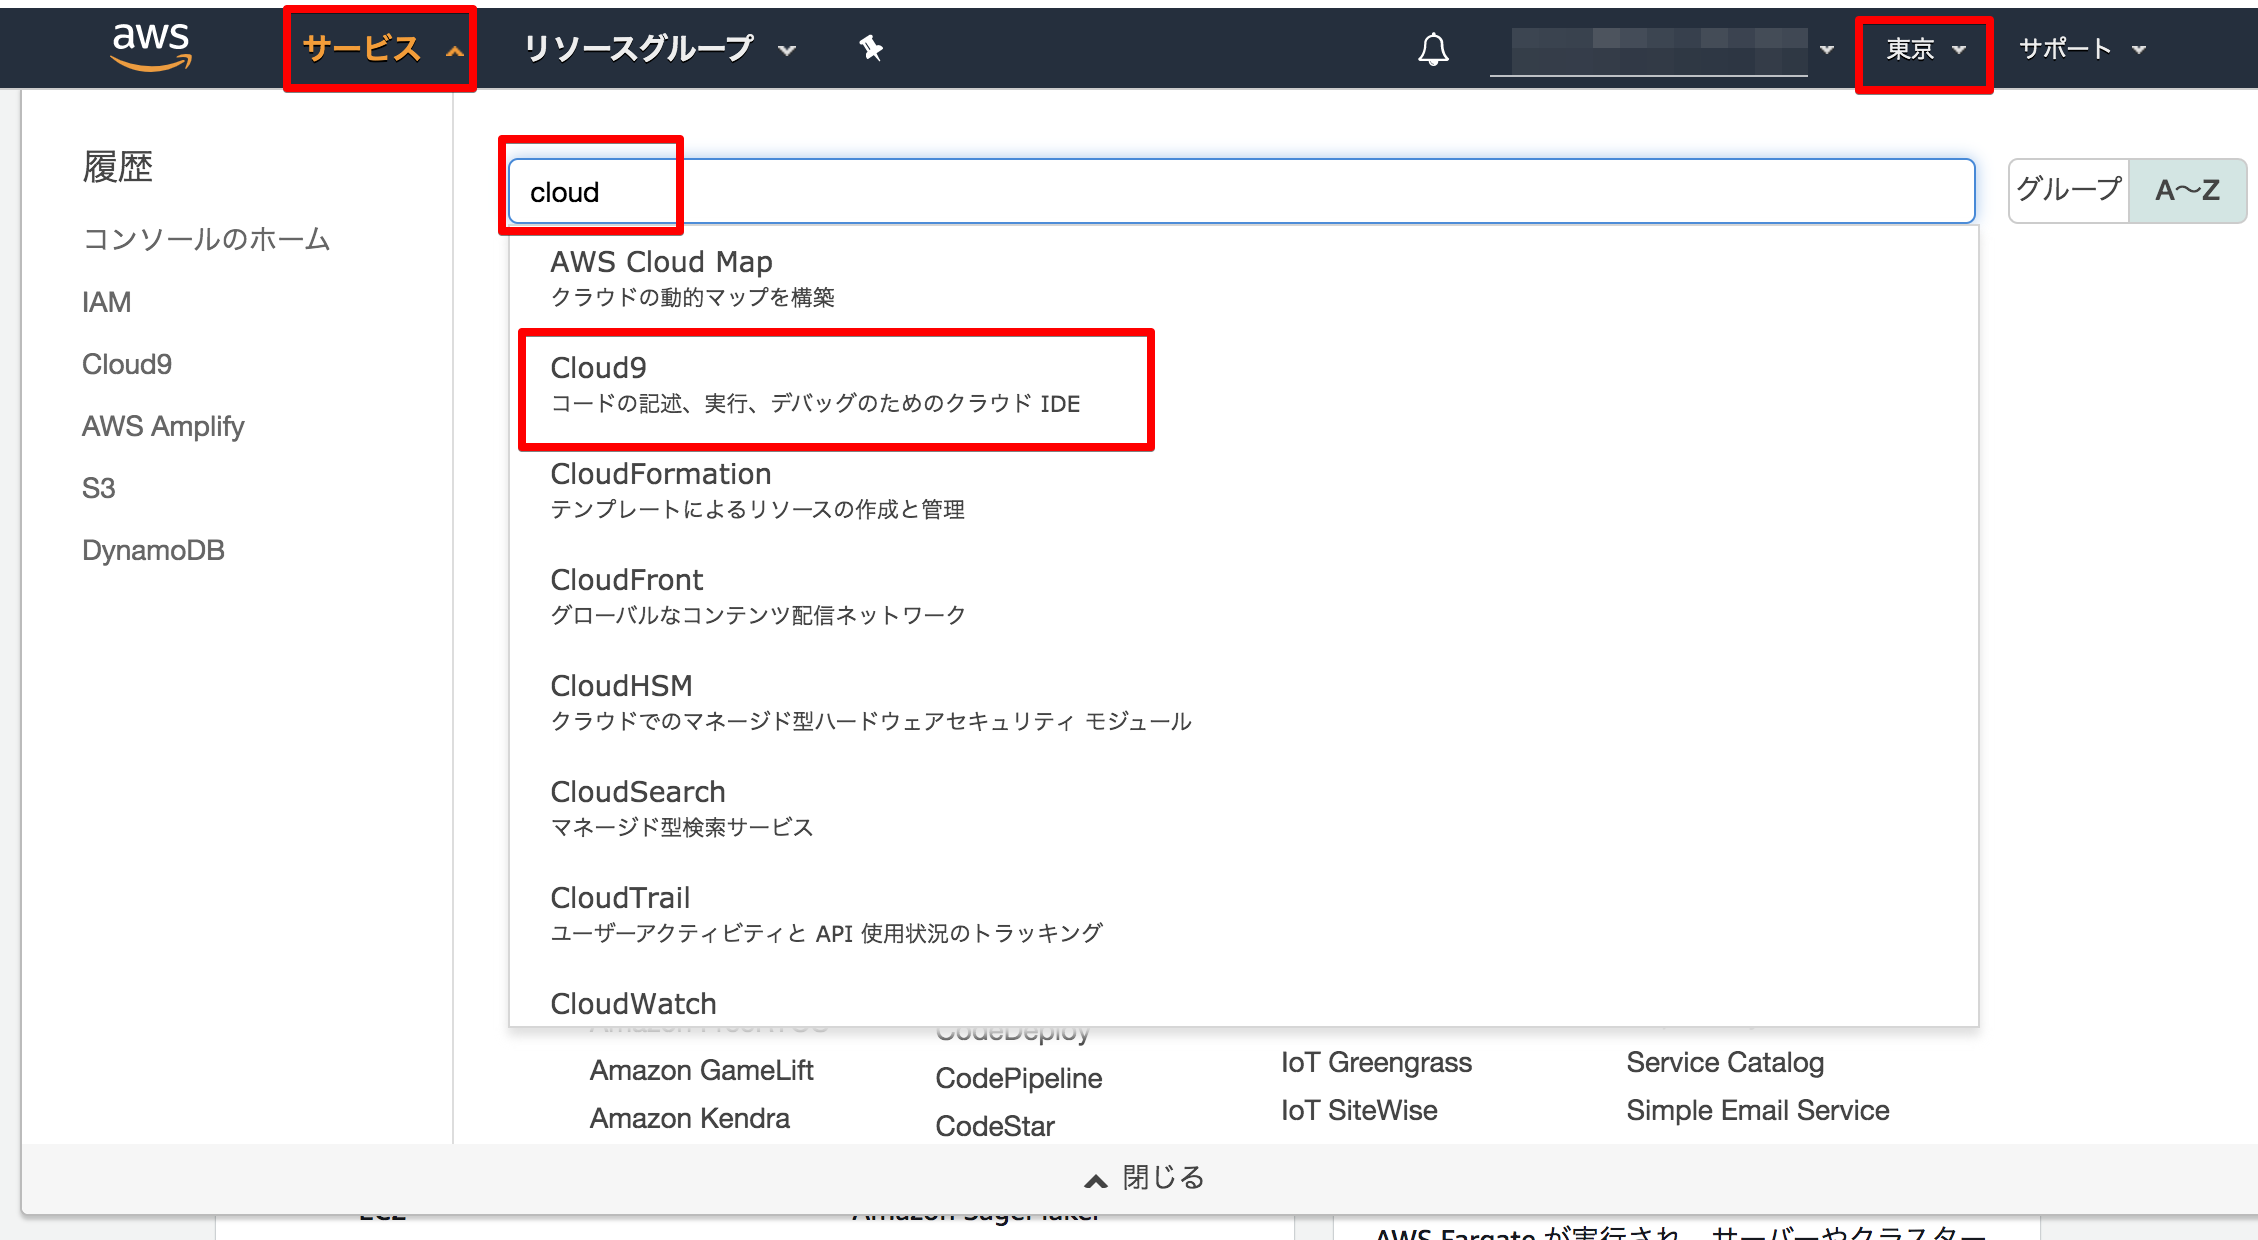Viewport: 2258px width, 1240px height.
Task: Click the AWS logo icon
Action: click(151, 46)
